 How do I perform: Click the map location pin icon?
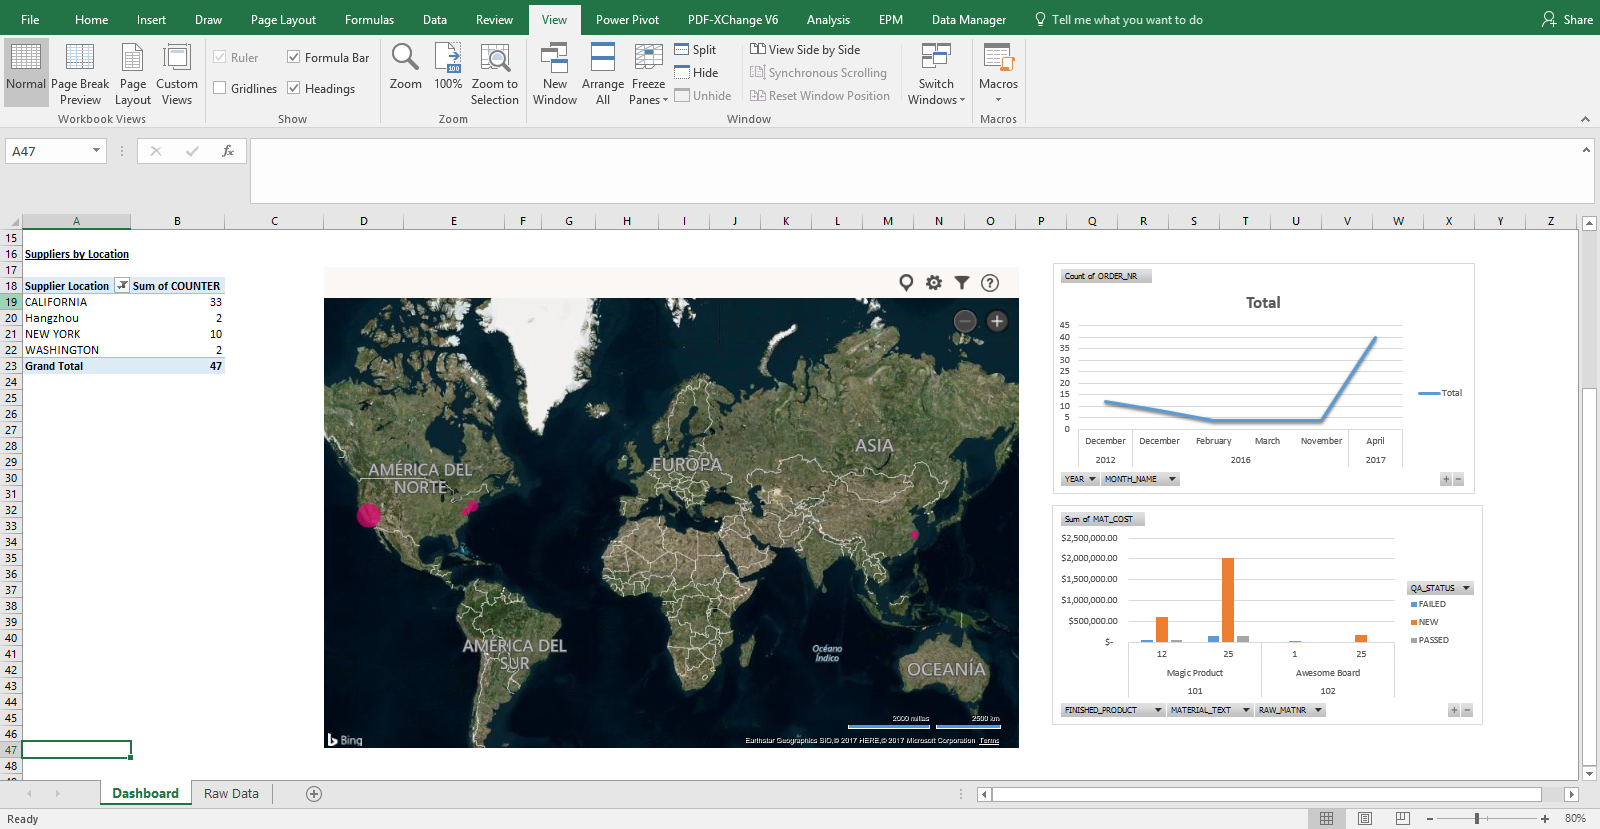[906, 283]
